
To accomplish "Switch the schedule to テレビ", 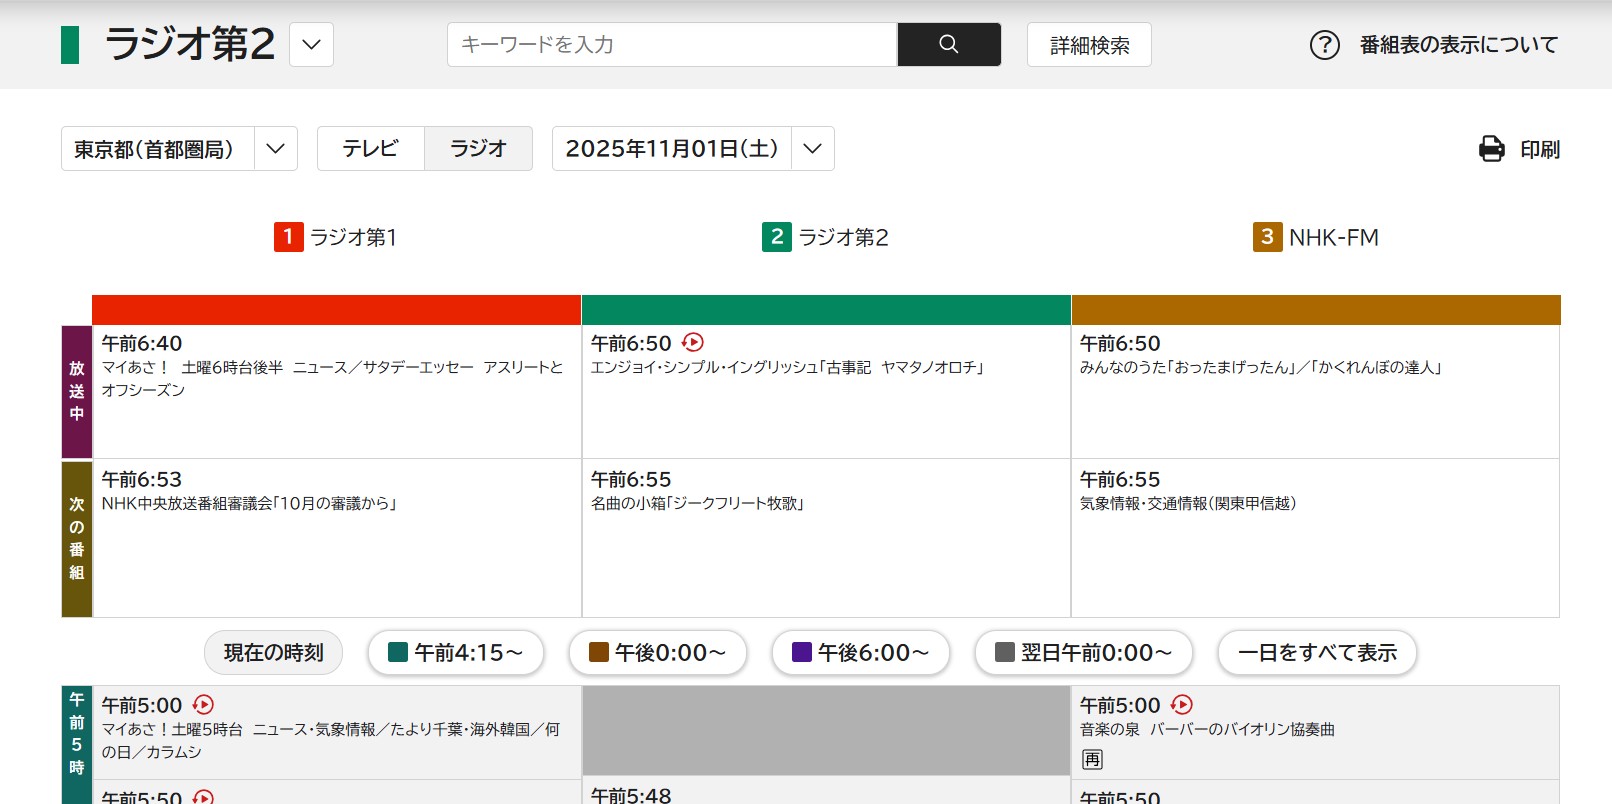I will 371,149.
